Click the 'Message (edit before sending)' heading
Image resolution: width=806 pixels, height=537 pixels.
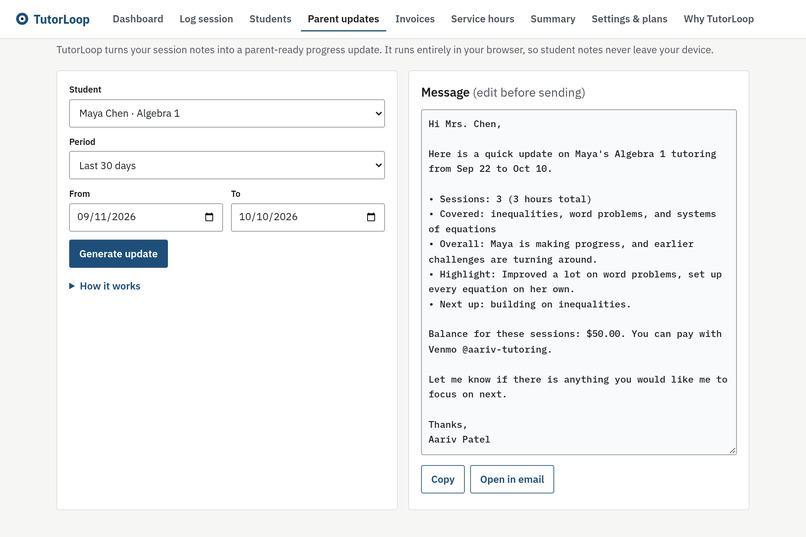tap(503, 92)
